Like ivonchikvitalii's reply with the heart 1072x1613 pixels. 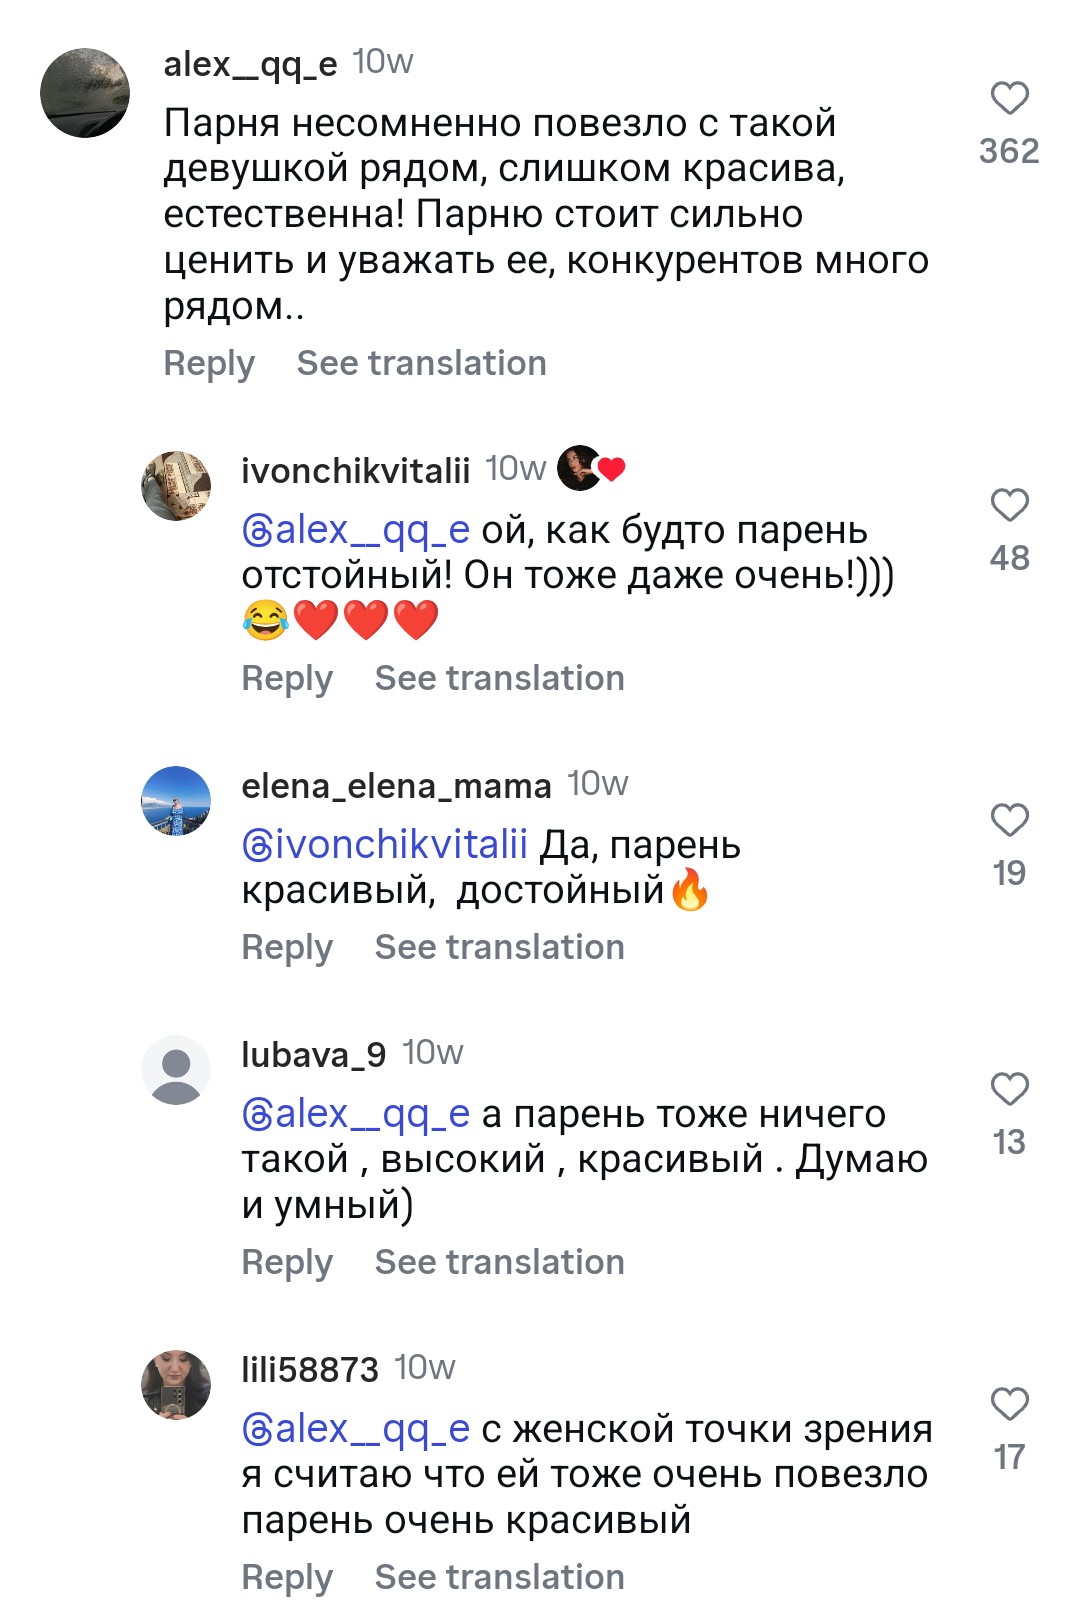1009,505
